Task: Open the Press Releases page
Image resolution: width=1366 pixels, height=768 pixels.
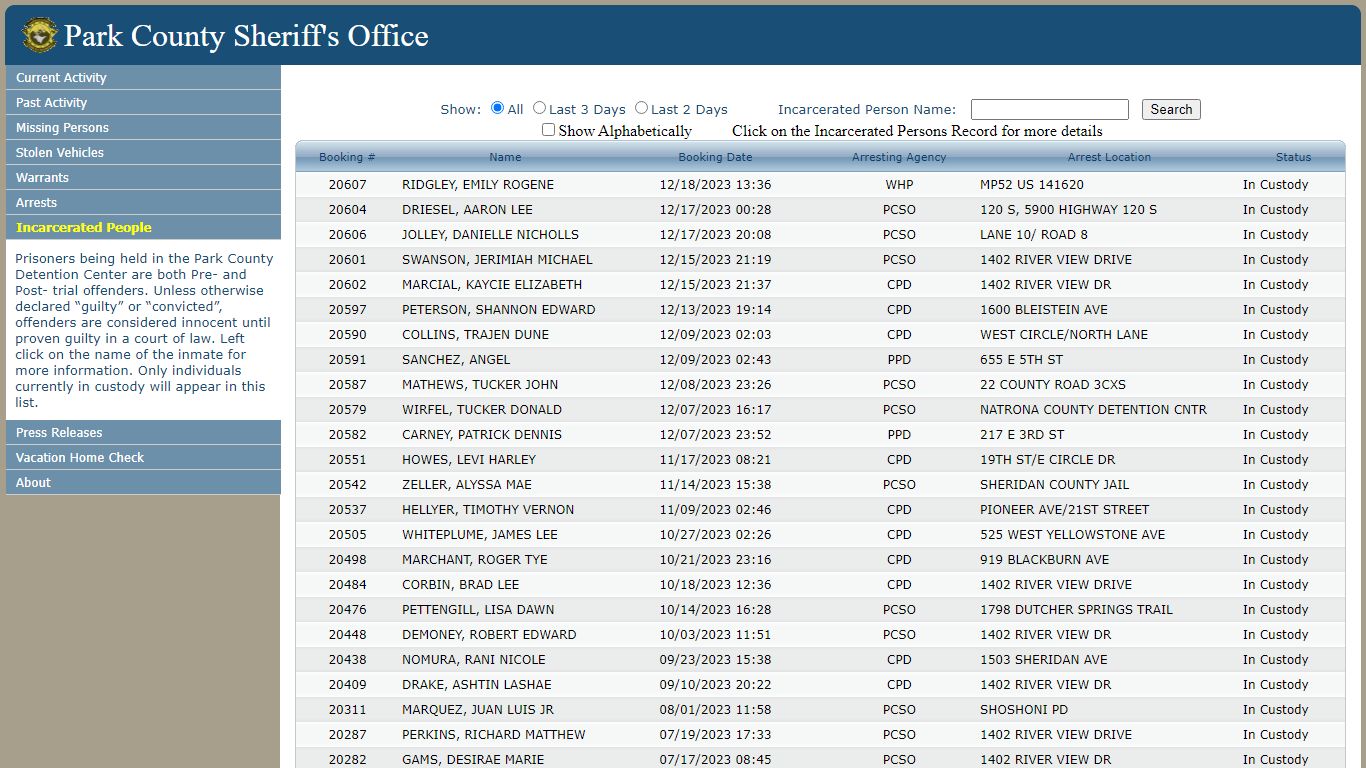Action: pos(143,433)
